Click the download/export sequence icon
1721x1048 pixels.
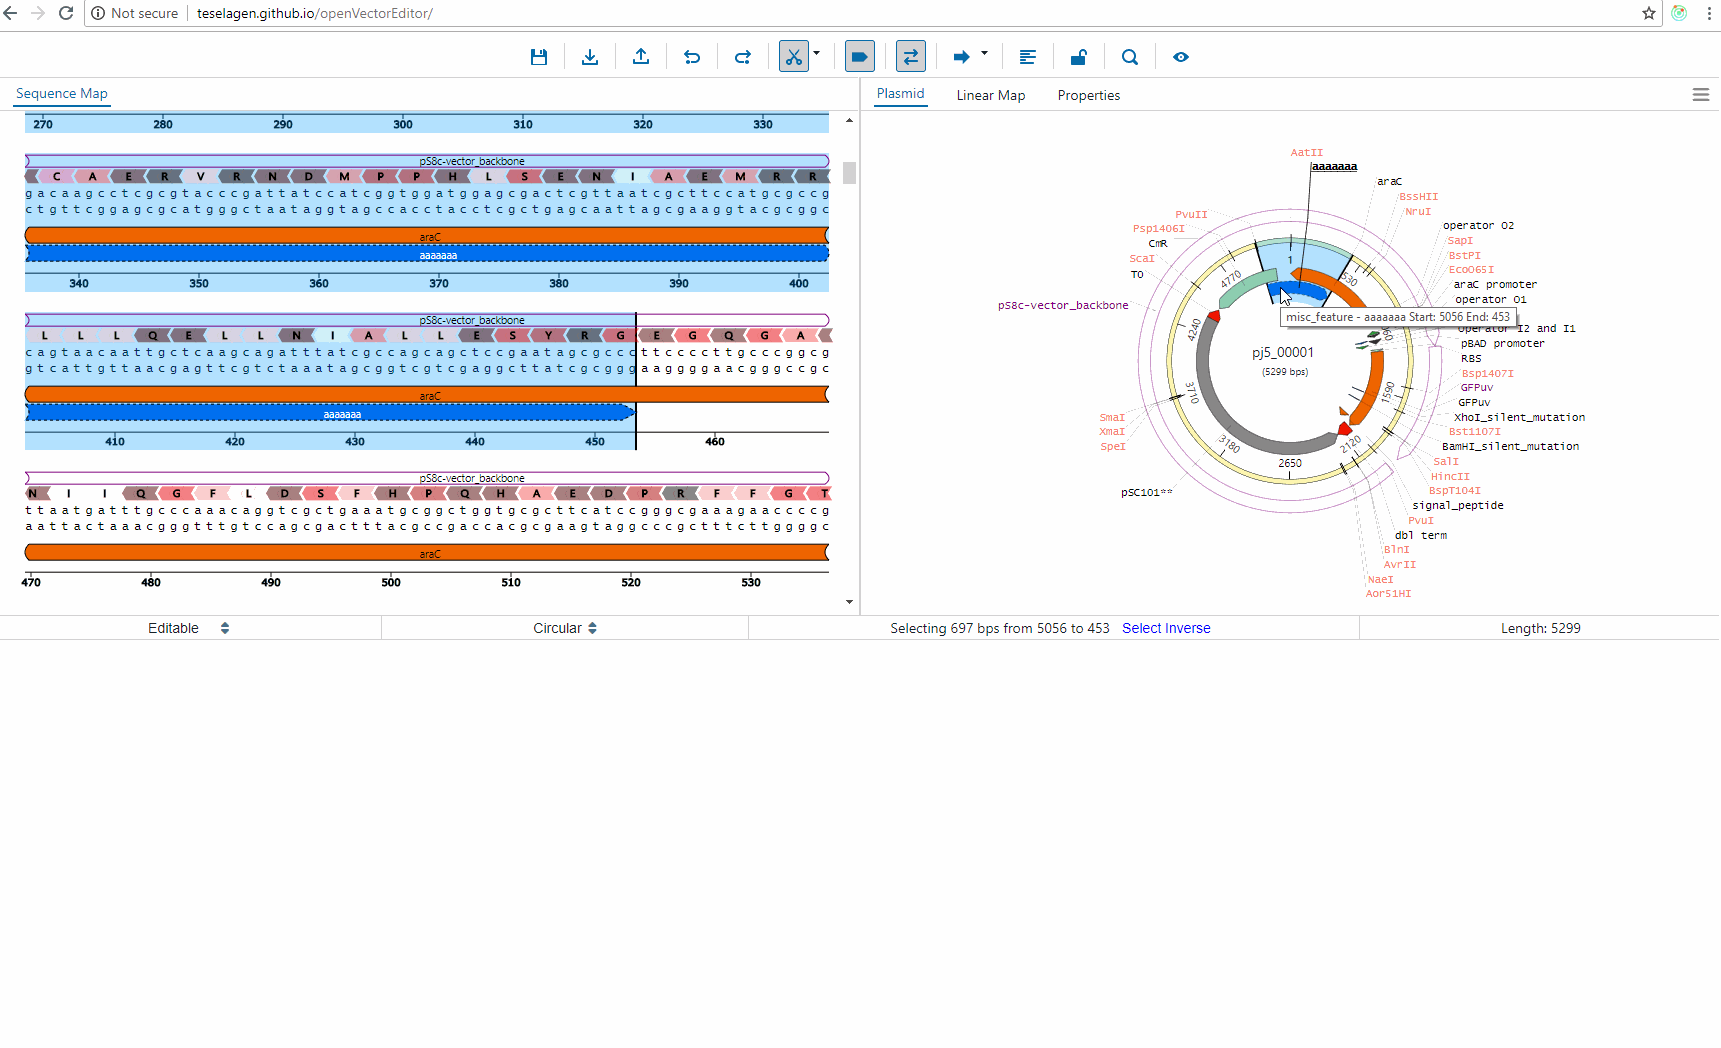590,57
